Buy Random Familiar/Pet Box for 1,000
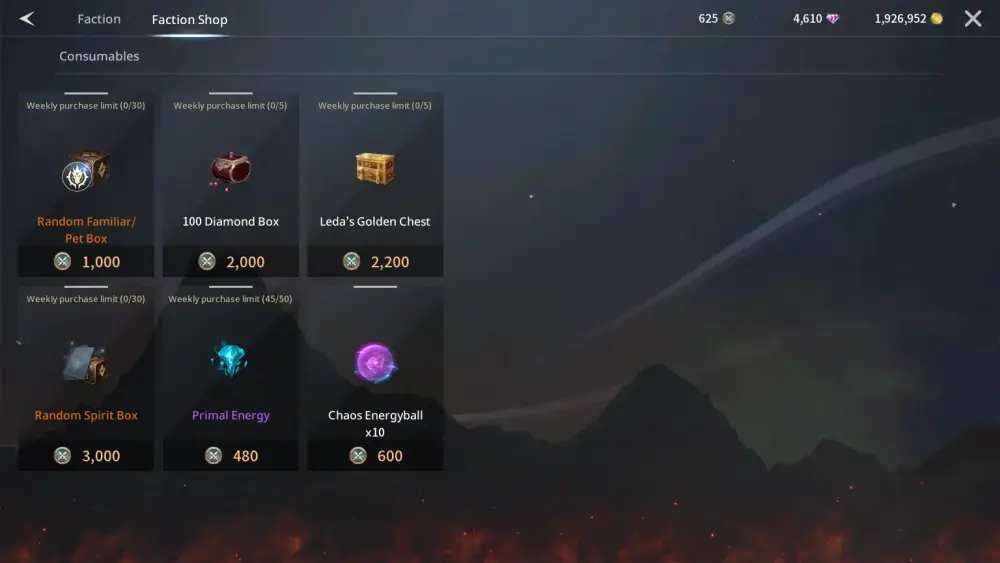1000x563 pixels. 86,261
